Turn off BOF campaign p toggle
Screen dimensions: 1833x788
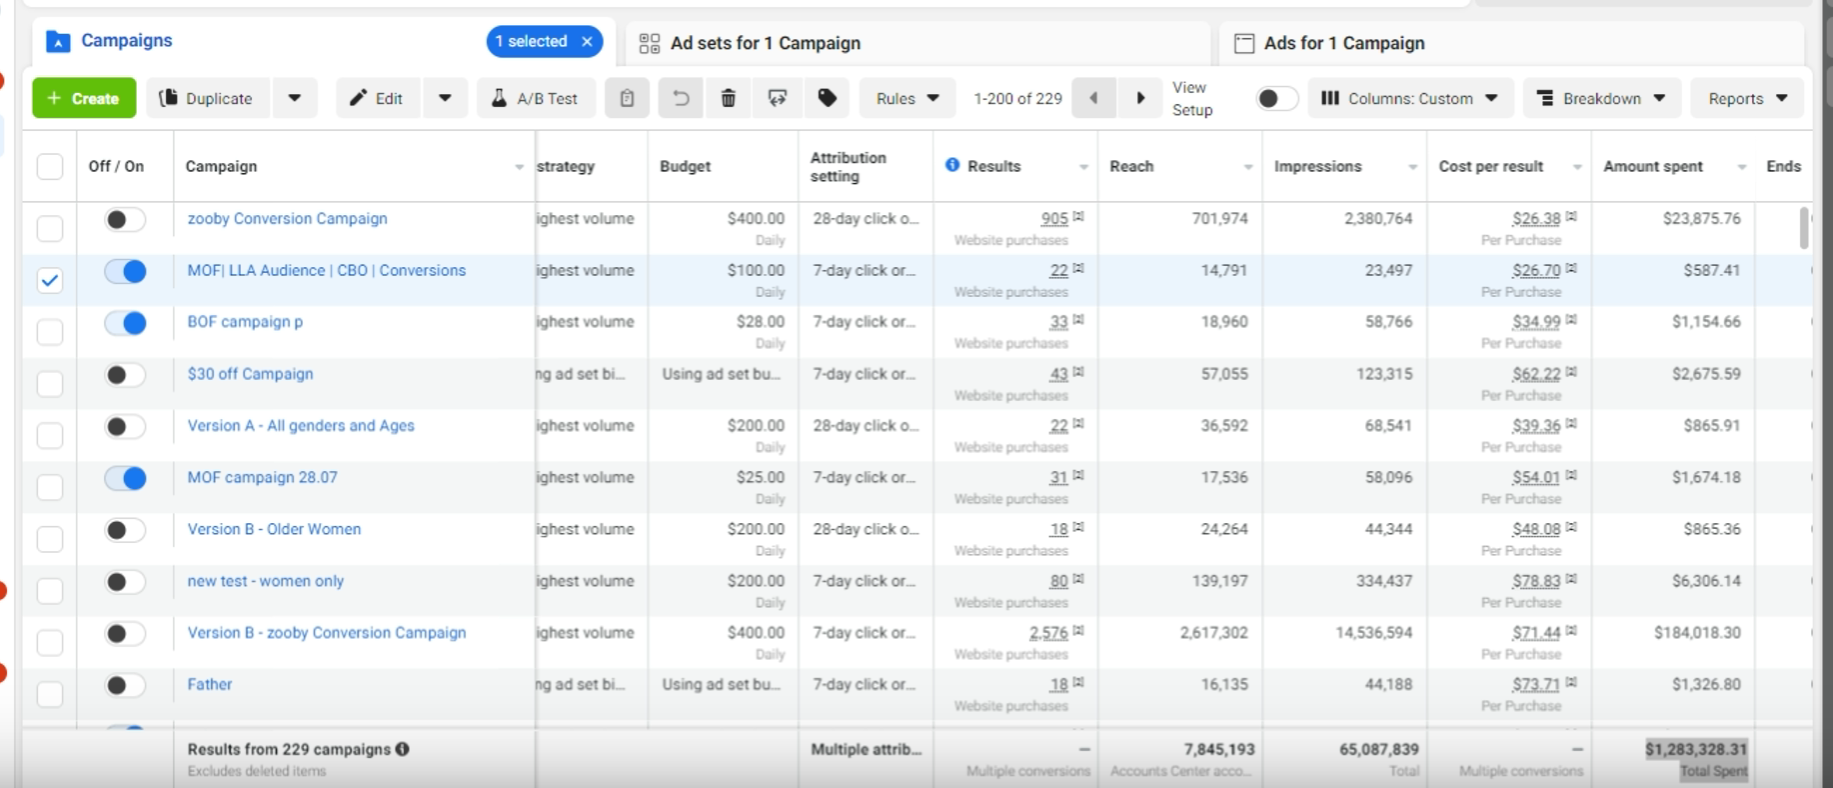click(125, 323)
